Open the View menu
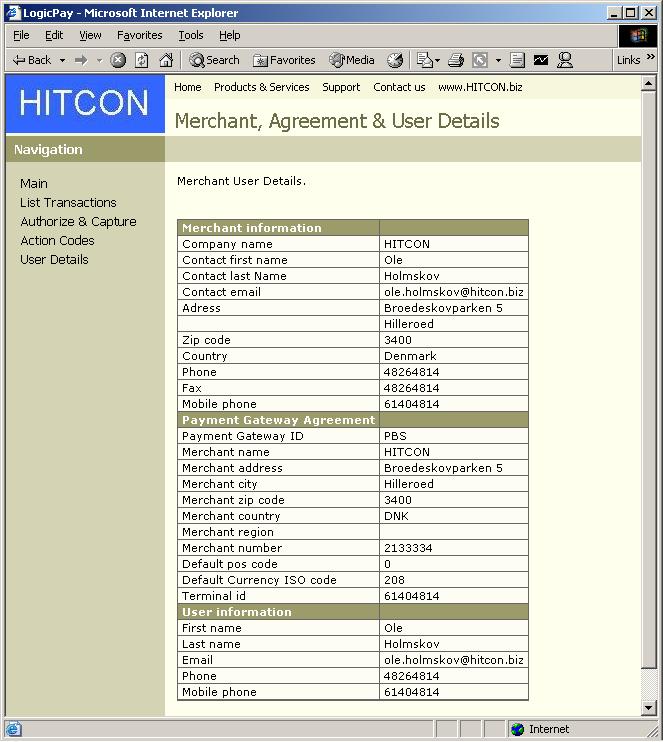The width and height of the screenshot is (663, 742). coord(90,35)
